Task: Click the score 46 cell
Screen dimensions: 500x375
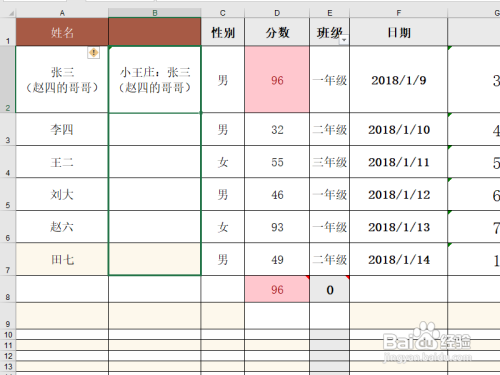Action: (277, 194)
